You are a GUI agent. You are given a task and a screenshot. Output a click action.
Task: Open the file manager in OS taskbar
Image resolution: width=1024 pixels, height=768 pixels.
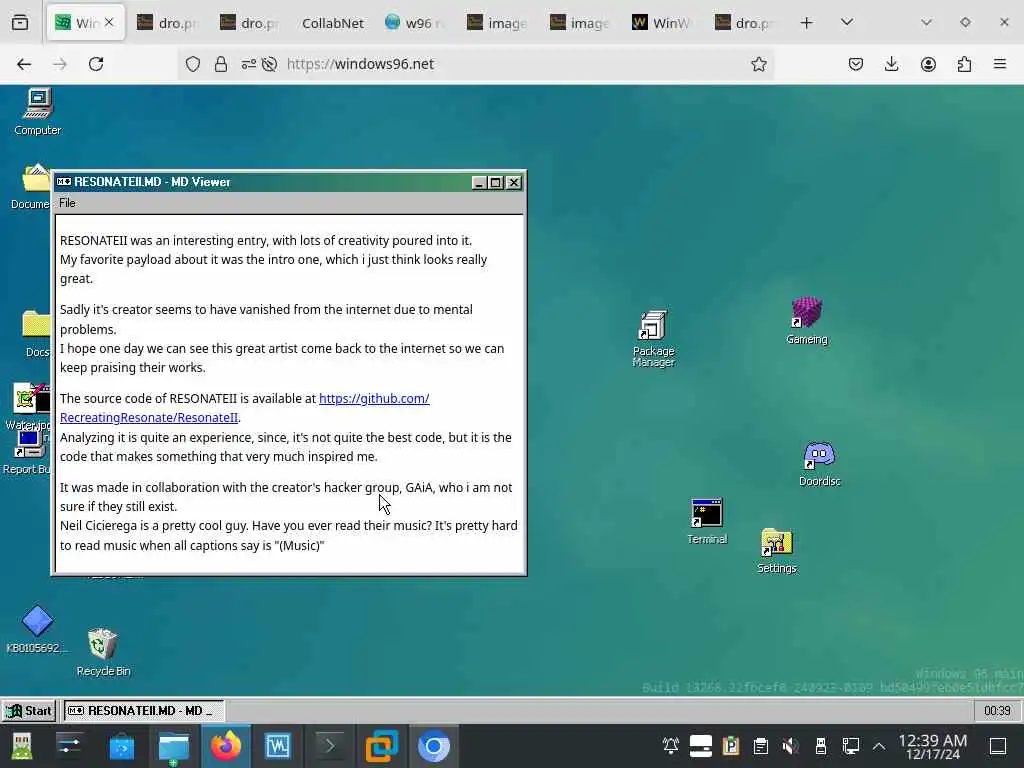174,746
